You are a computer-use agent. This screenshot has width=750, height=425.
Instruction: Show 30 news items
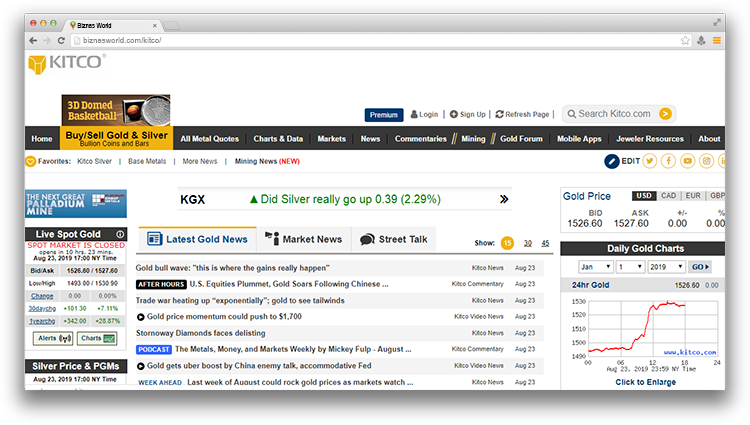[526, 243]
